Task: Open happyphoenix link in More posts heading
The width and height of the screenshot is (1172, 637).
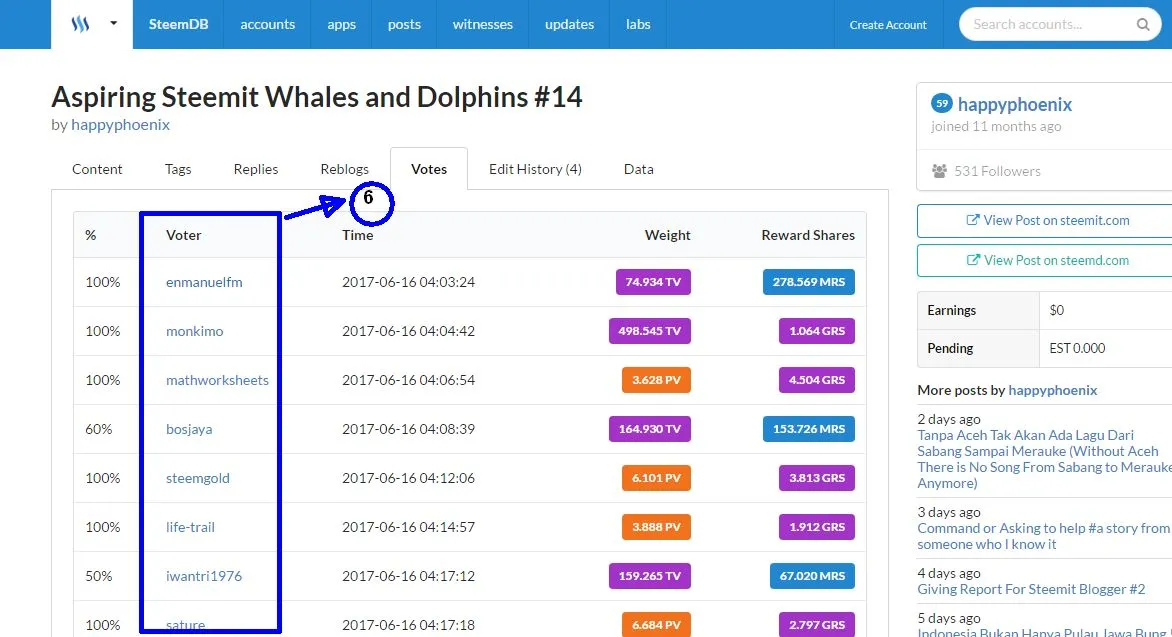Action: (1052, 390)
